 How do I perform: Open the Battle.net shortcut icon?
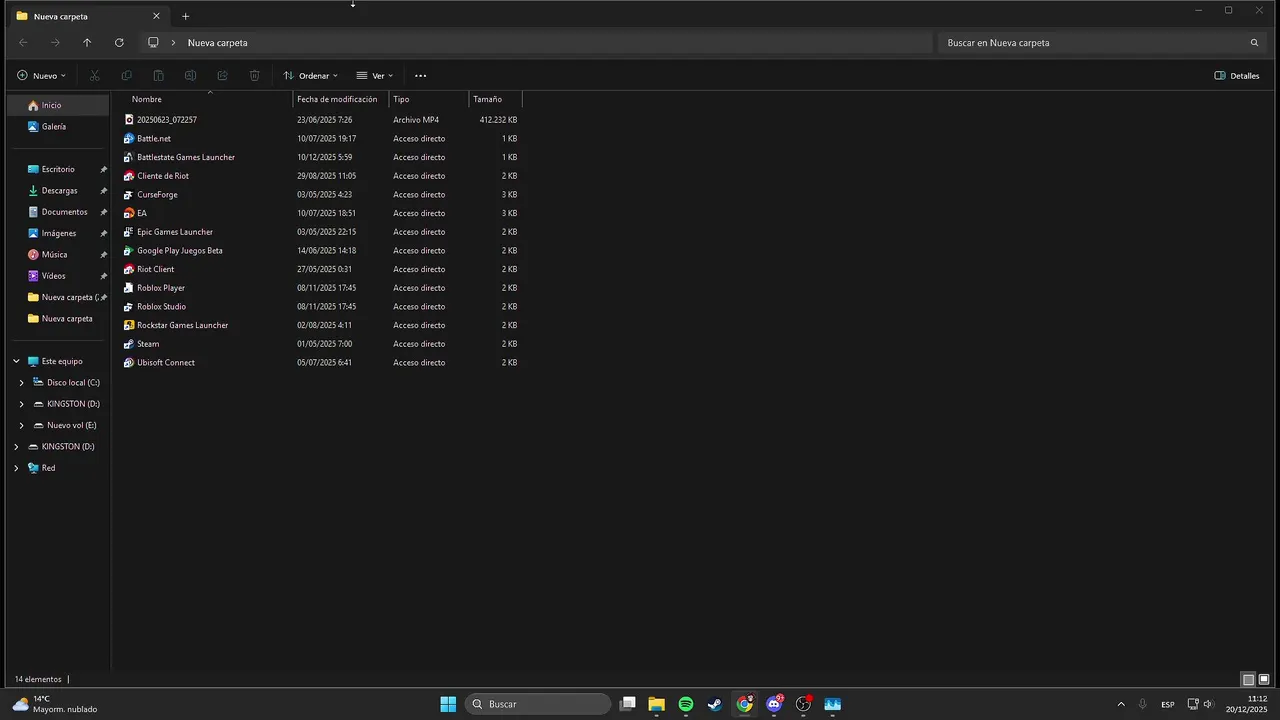(129, 138)
